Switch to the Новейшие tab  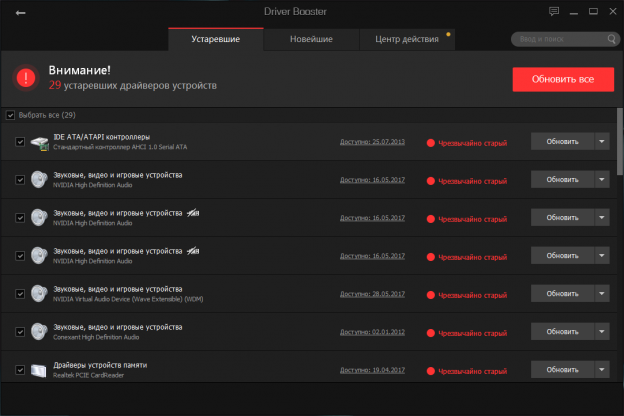(x=311, y=39)
